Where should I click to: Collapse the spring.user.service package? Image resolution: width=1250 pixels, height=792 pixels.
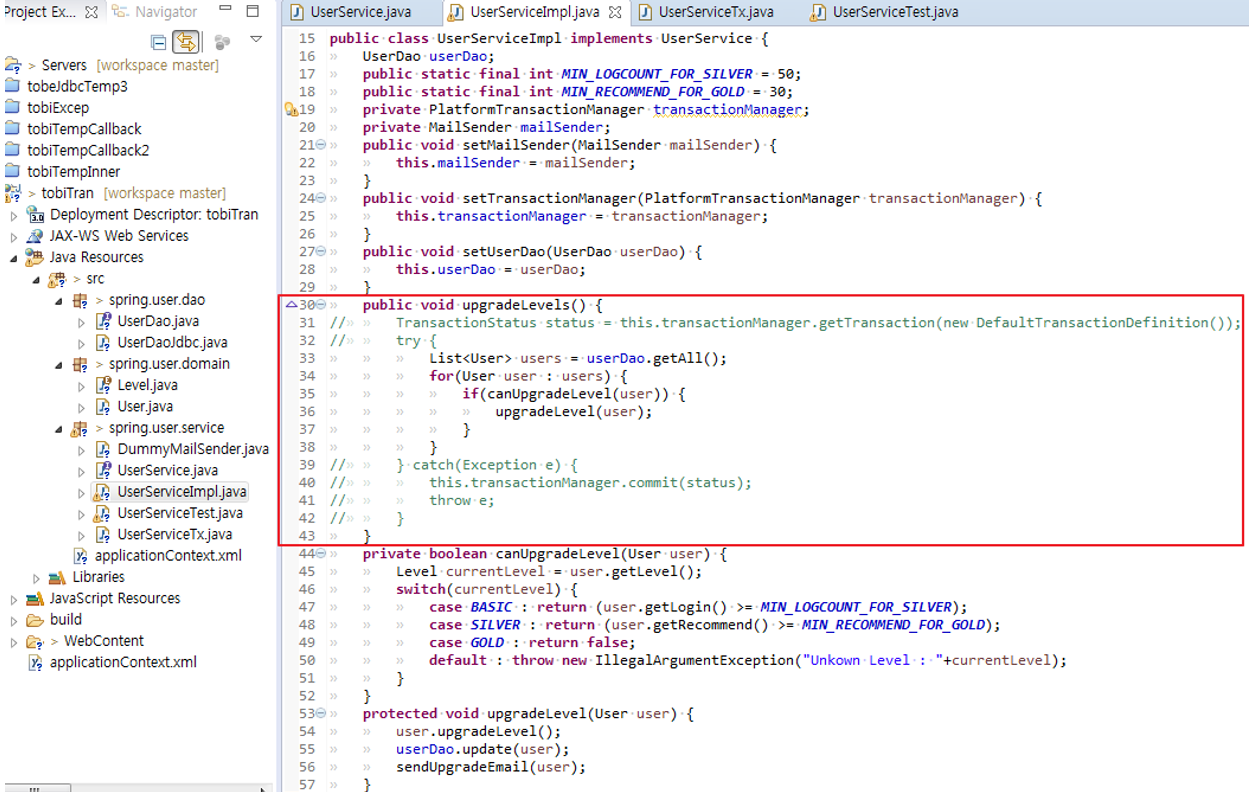point(59,429)
